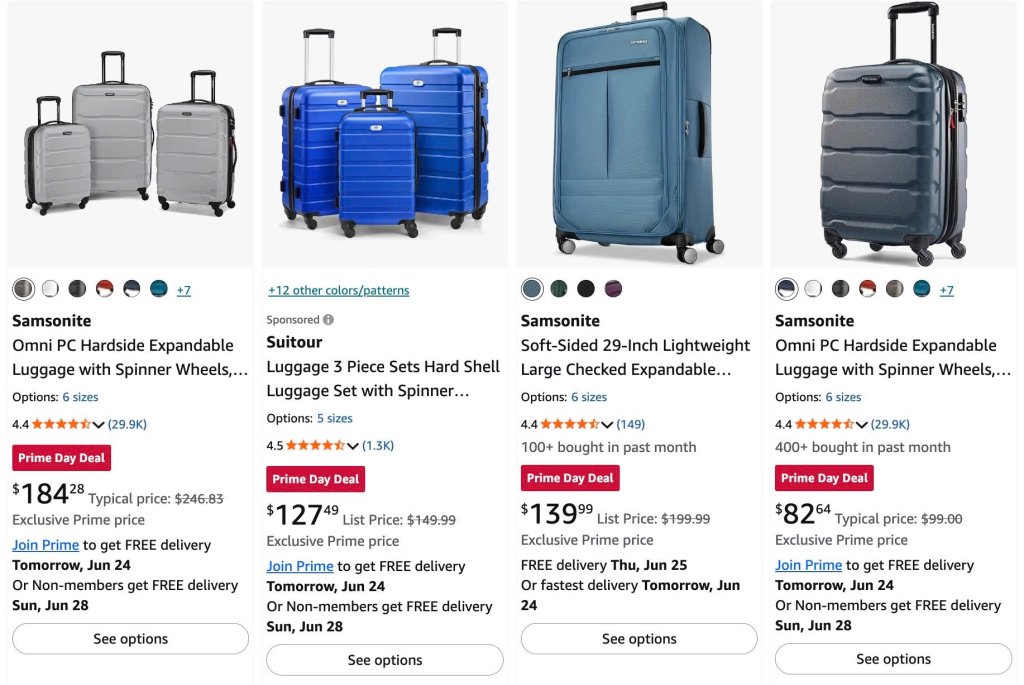Choose the purple swatch on Soft-Sided 29-Inch luggage
1024x685 pixels.
tap(613, 289)
